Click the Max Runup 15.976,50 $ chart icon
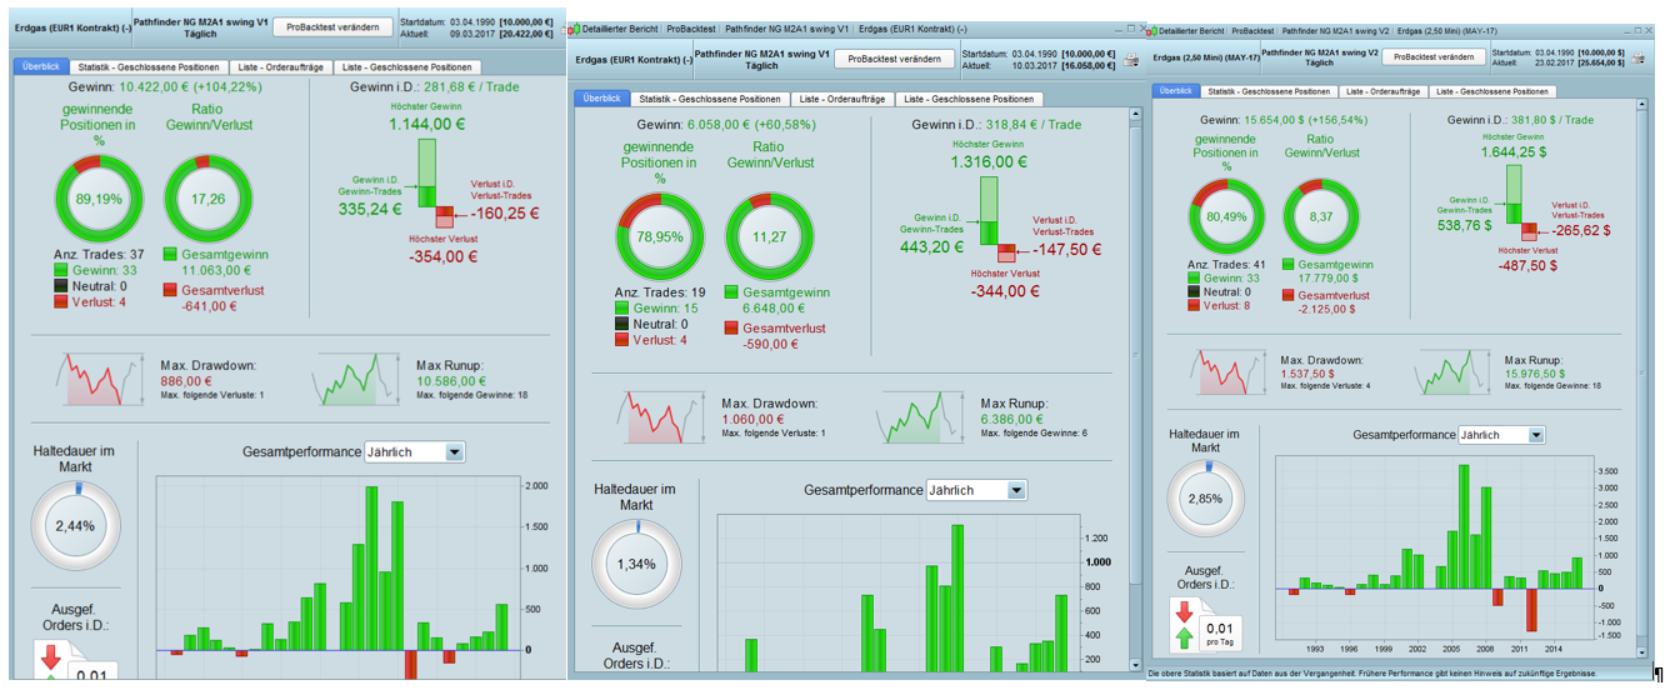Image resolution: width=1673 pixels, height=694 pixels. [x=1452, y=372]
